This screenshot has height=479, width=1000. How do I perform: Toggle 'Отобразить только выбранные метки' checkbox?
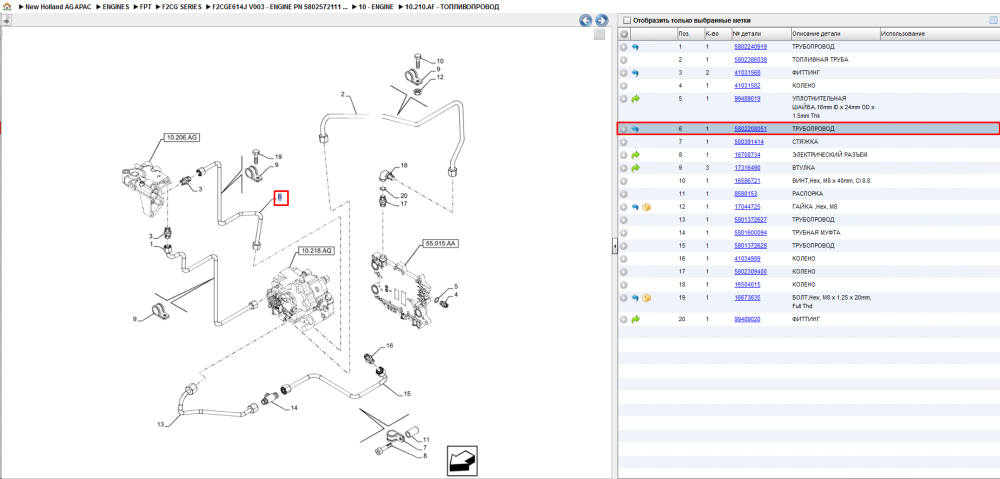coord(626,20)
